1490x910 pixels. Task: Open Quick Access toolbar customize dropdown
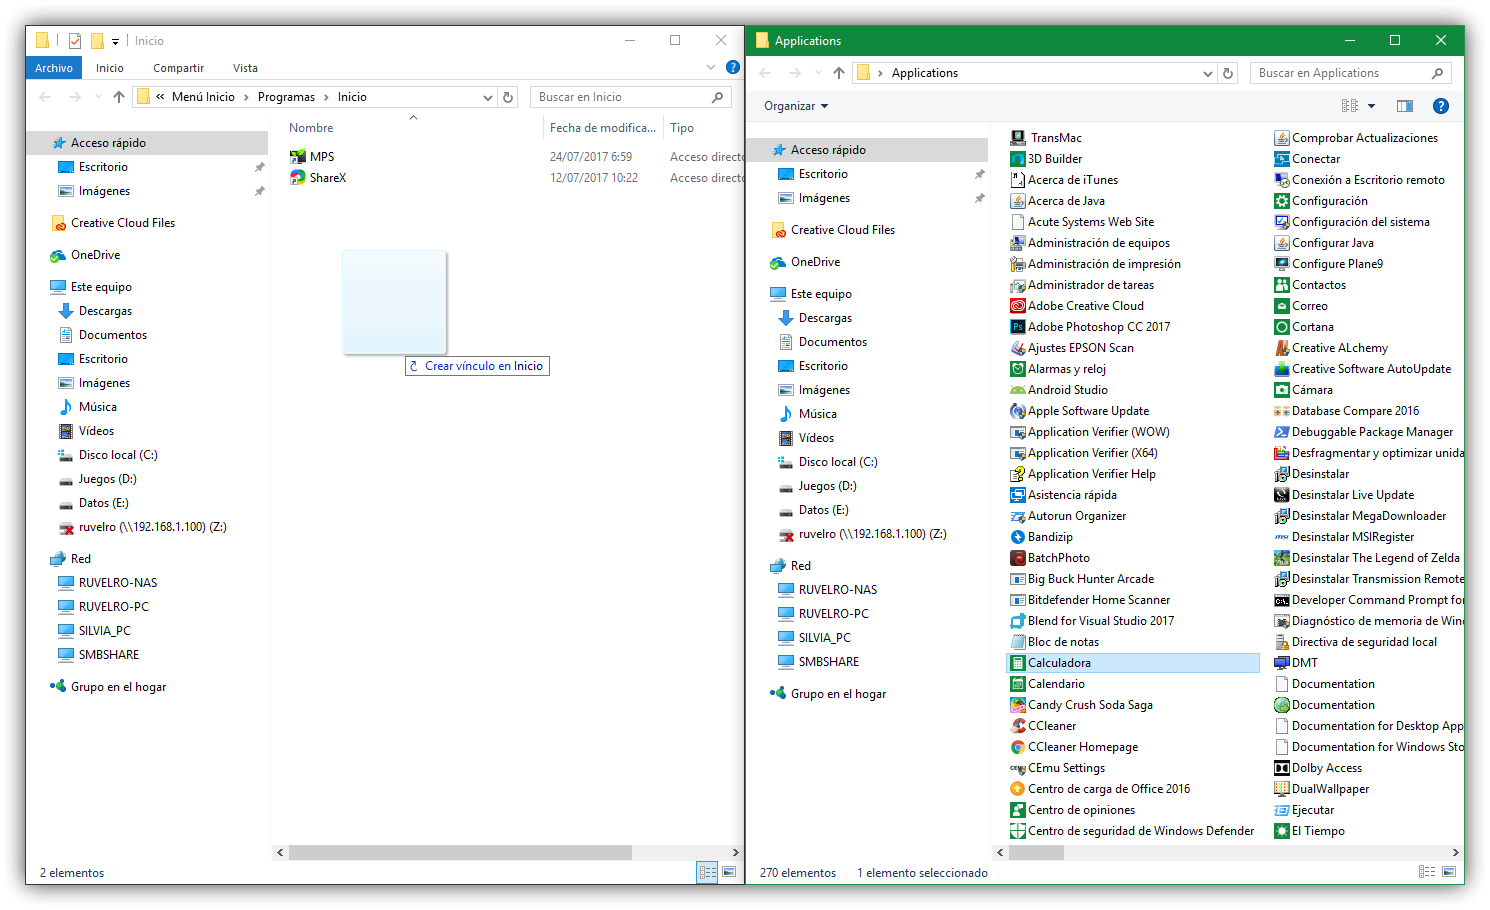pos(115,41)
